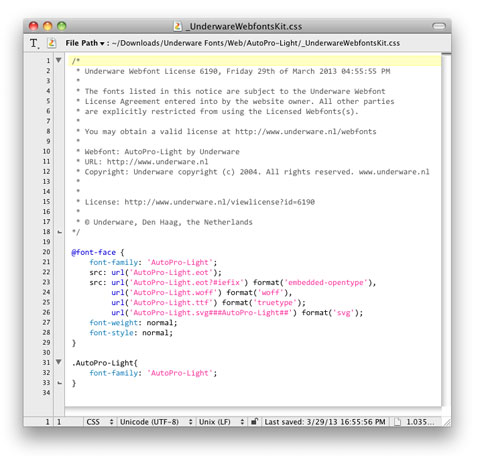Click the fold end marker at line 33
480x456 pixels.
60,383
